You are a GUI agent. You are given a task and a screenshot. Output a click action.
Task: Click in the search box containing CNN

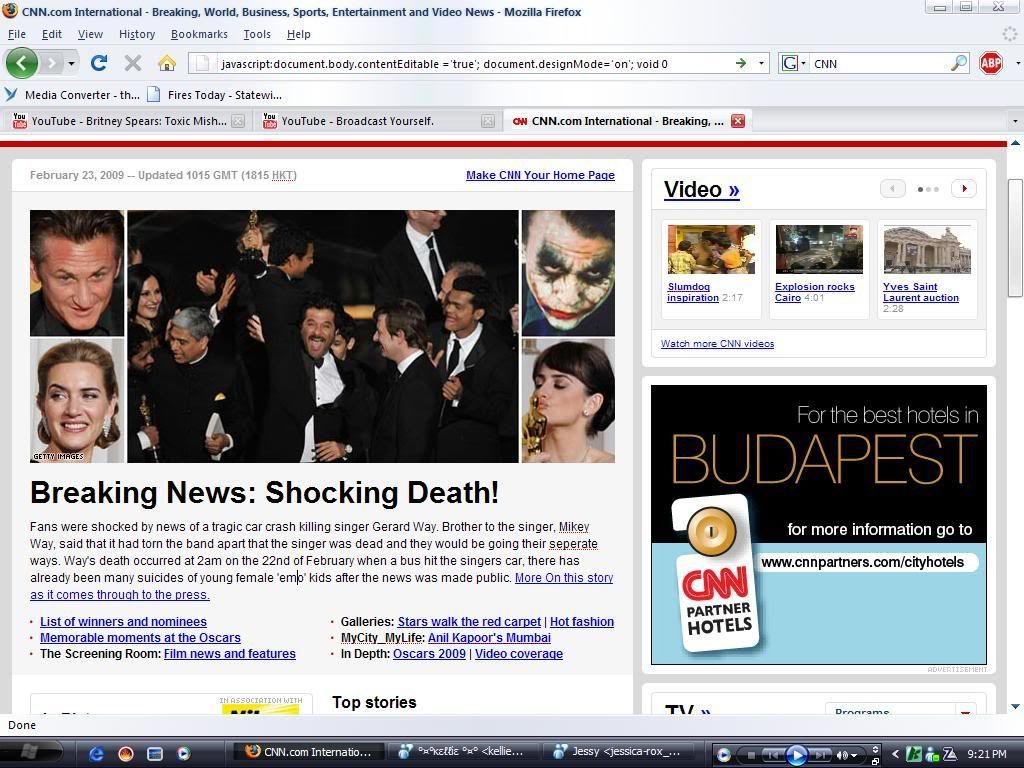tap(880, 64)
